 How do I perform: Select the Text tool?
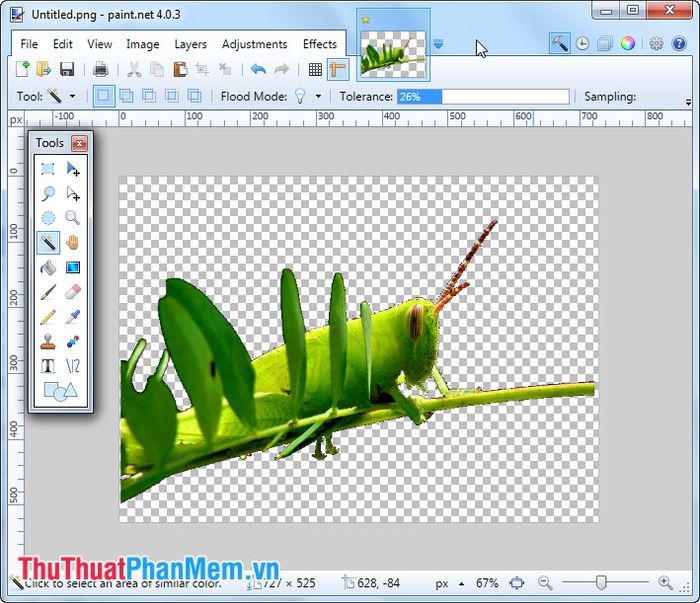click(48, 366)
